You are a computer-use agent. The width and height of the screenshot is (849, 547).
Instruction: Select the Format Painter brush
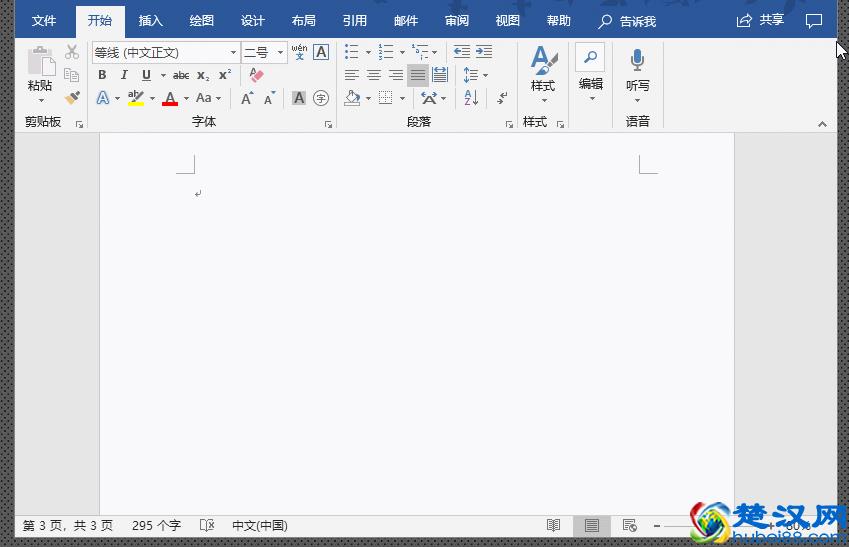pos(71,98)
